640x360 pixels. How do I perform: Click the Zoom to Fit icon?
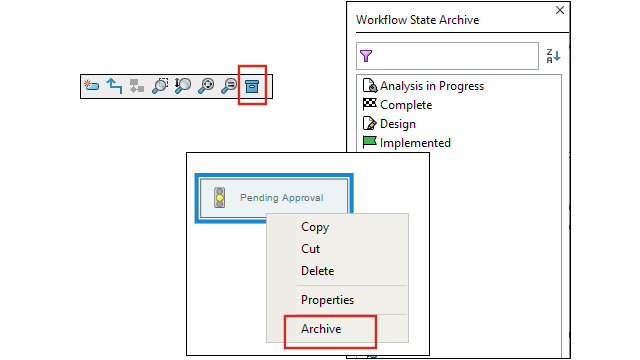(x=206, y=86)
